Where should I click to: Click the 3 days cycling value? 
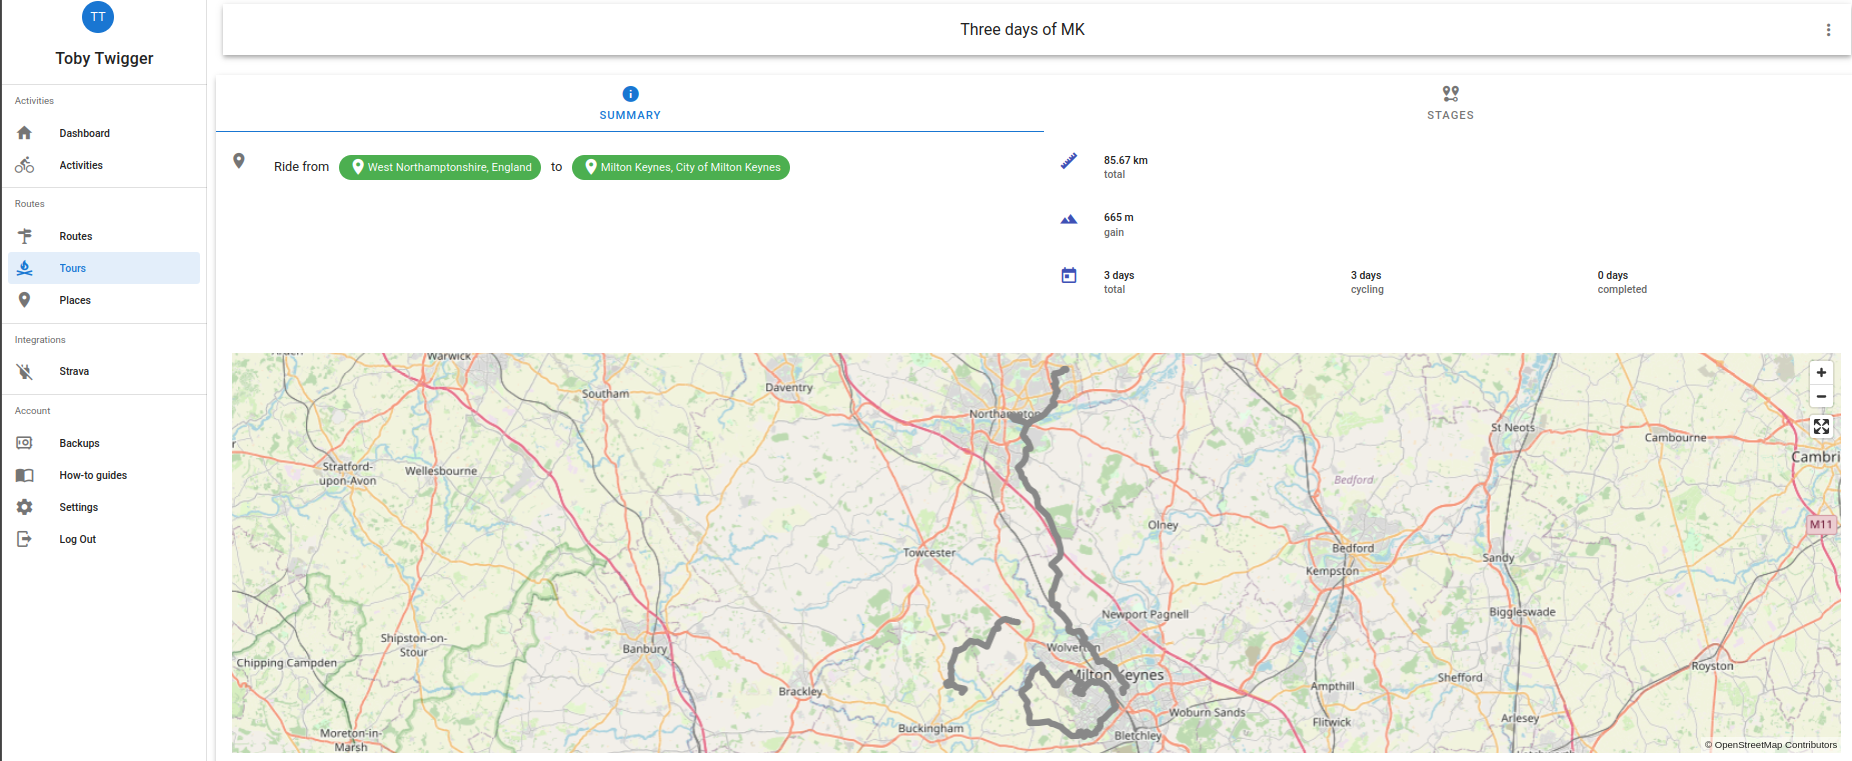point(1366,275)
